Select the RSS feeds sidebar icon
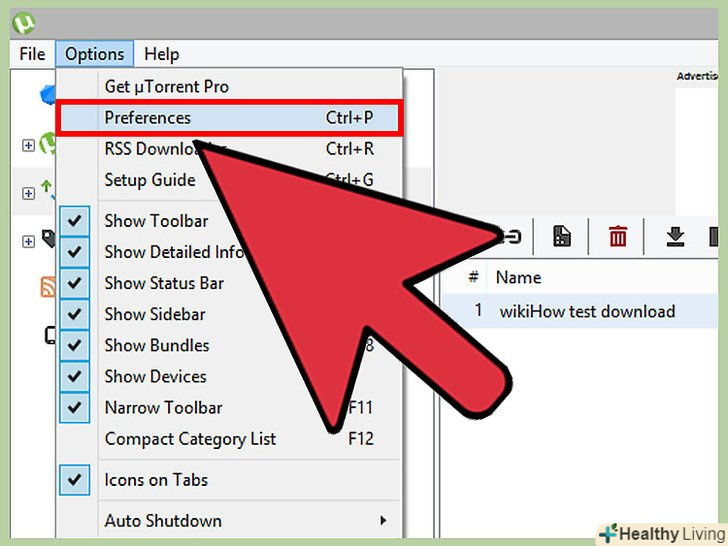The image size is (728, 546). [48, 286]
